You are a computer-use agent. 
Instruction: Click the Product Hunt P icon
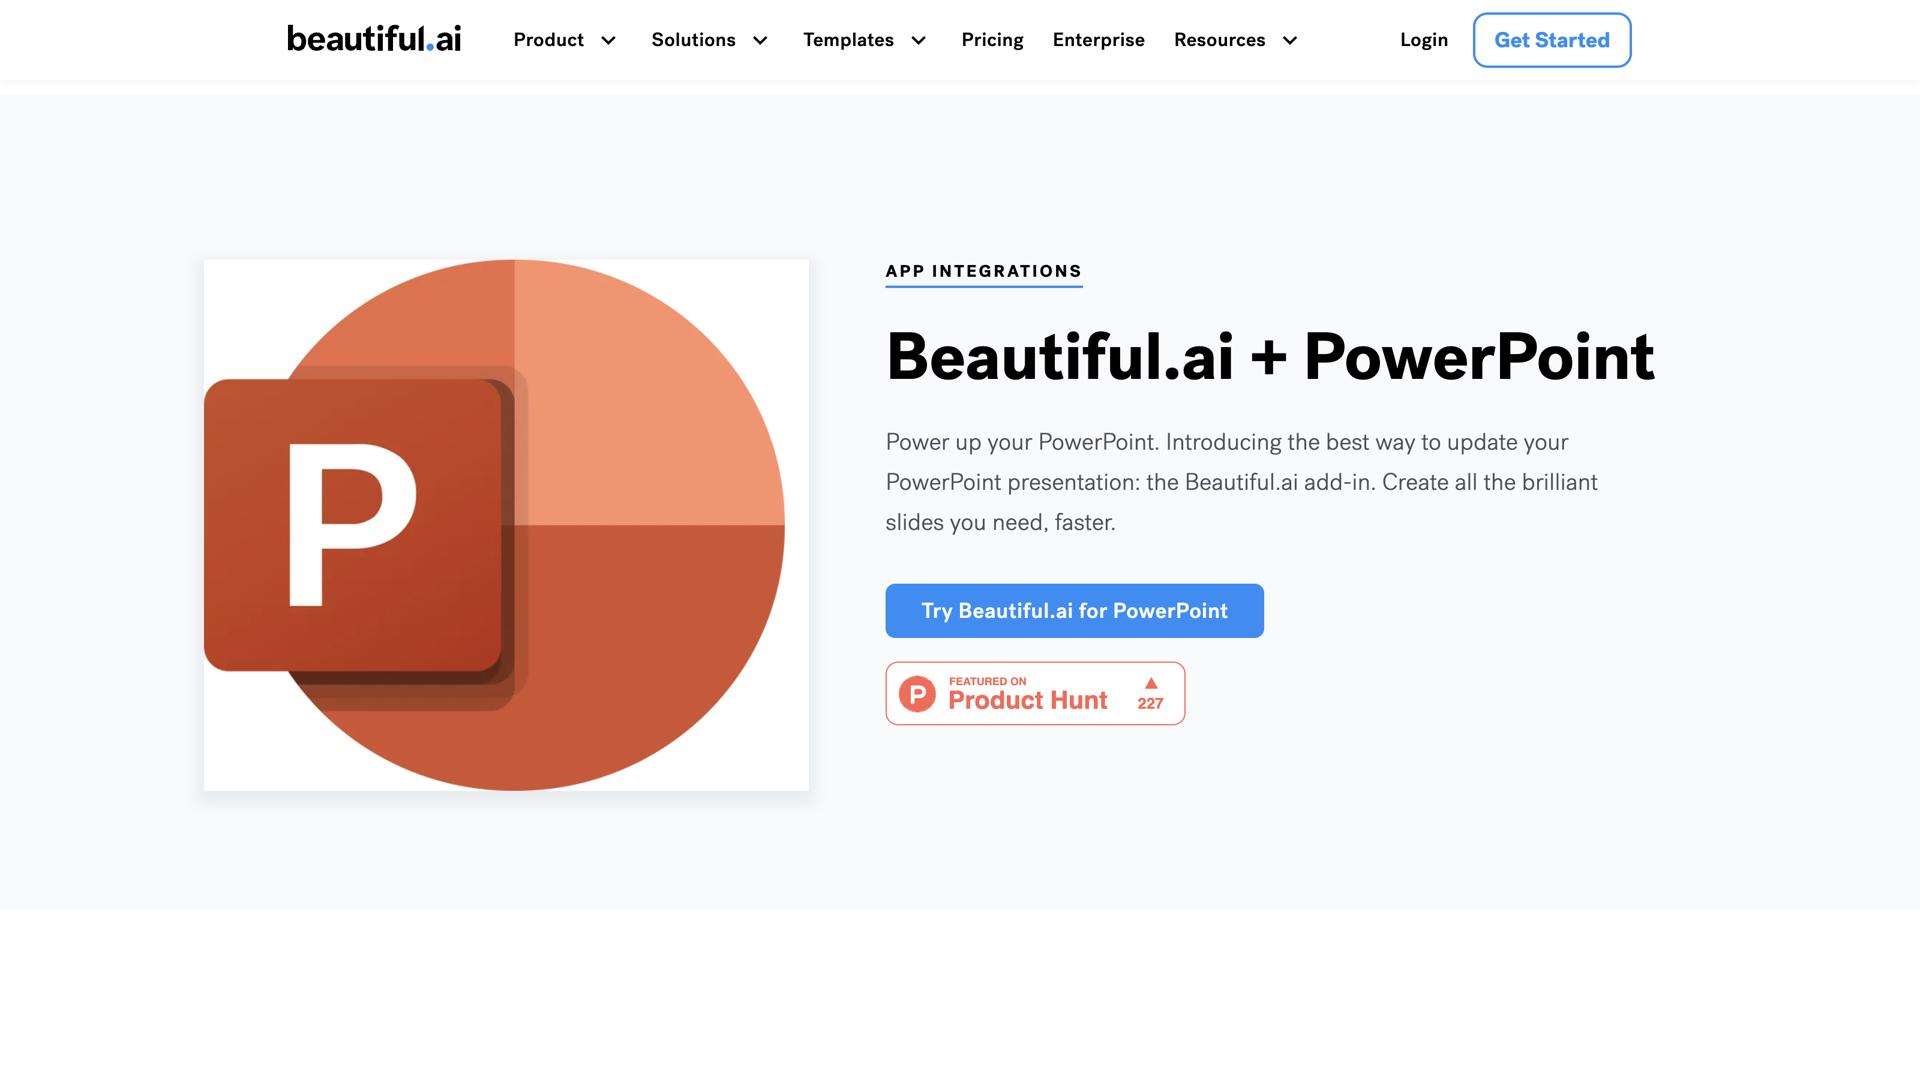[918, 693]
